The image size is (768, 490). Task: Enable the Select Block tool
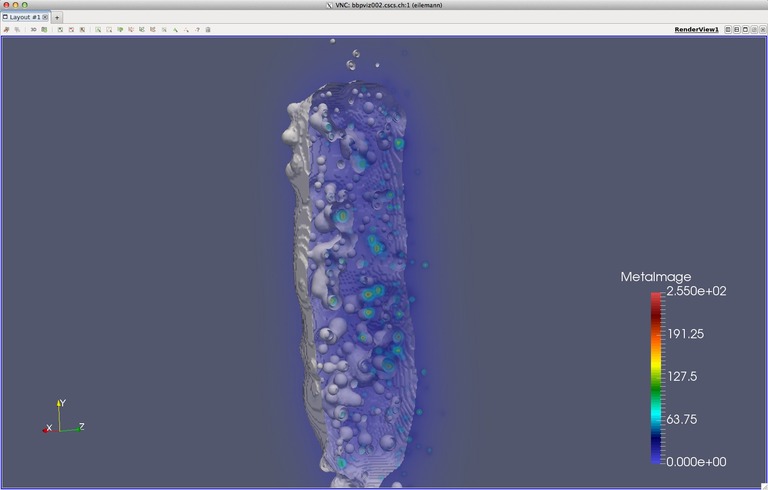click(x=164, y=29)
